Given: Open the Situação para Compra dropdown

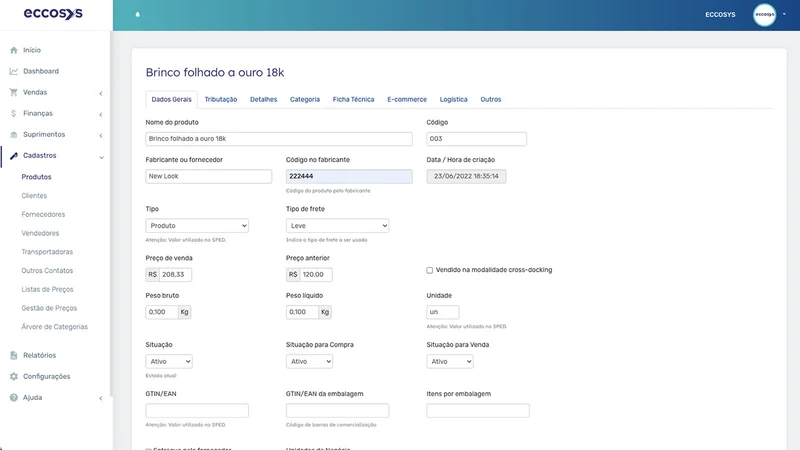Looking at the screenshot, I should 309,361.
